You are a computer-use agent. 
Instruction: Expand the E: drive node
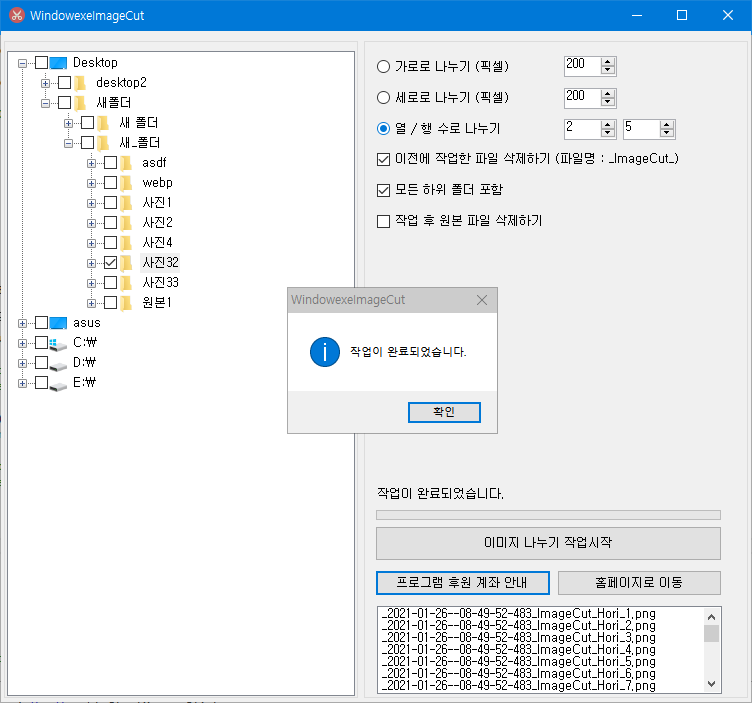coord(22,383)
